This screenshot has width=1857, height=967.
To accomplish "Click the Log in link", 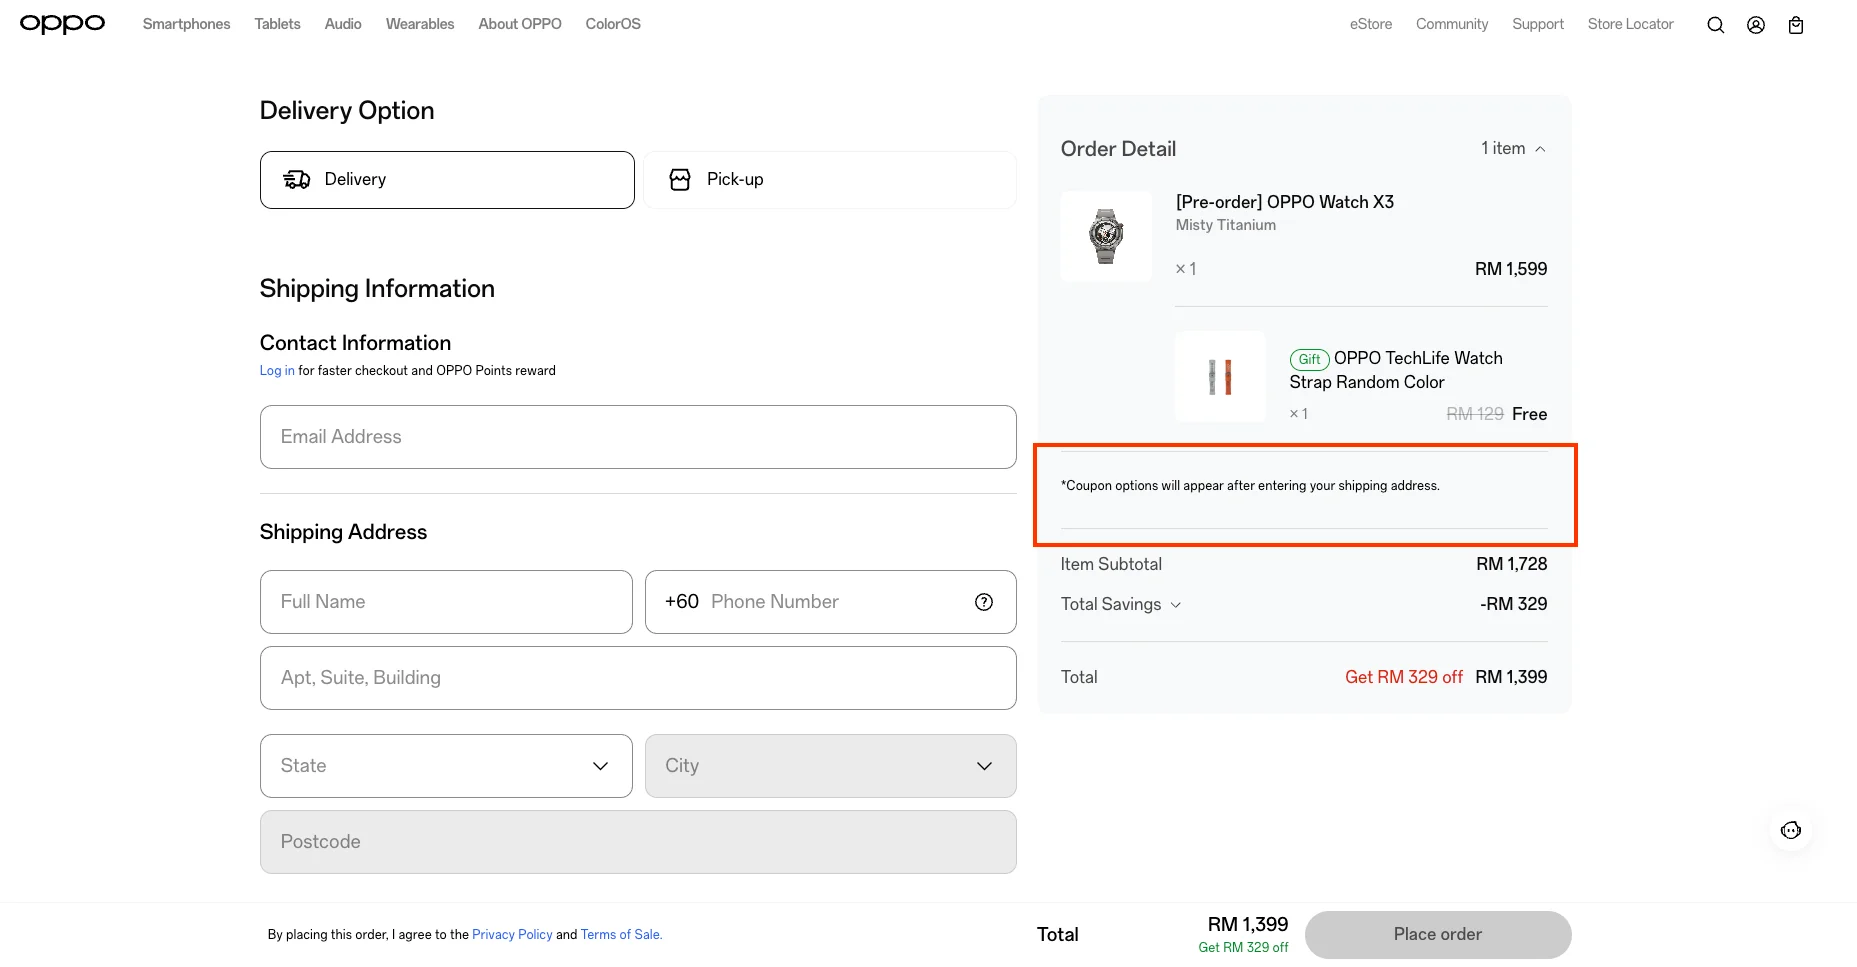I will point(277,371).
